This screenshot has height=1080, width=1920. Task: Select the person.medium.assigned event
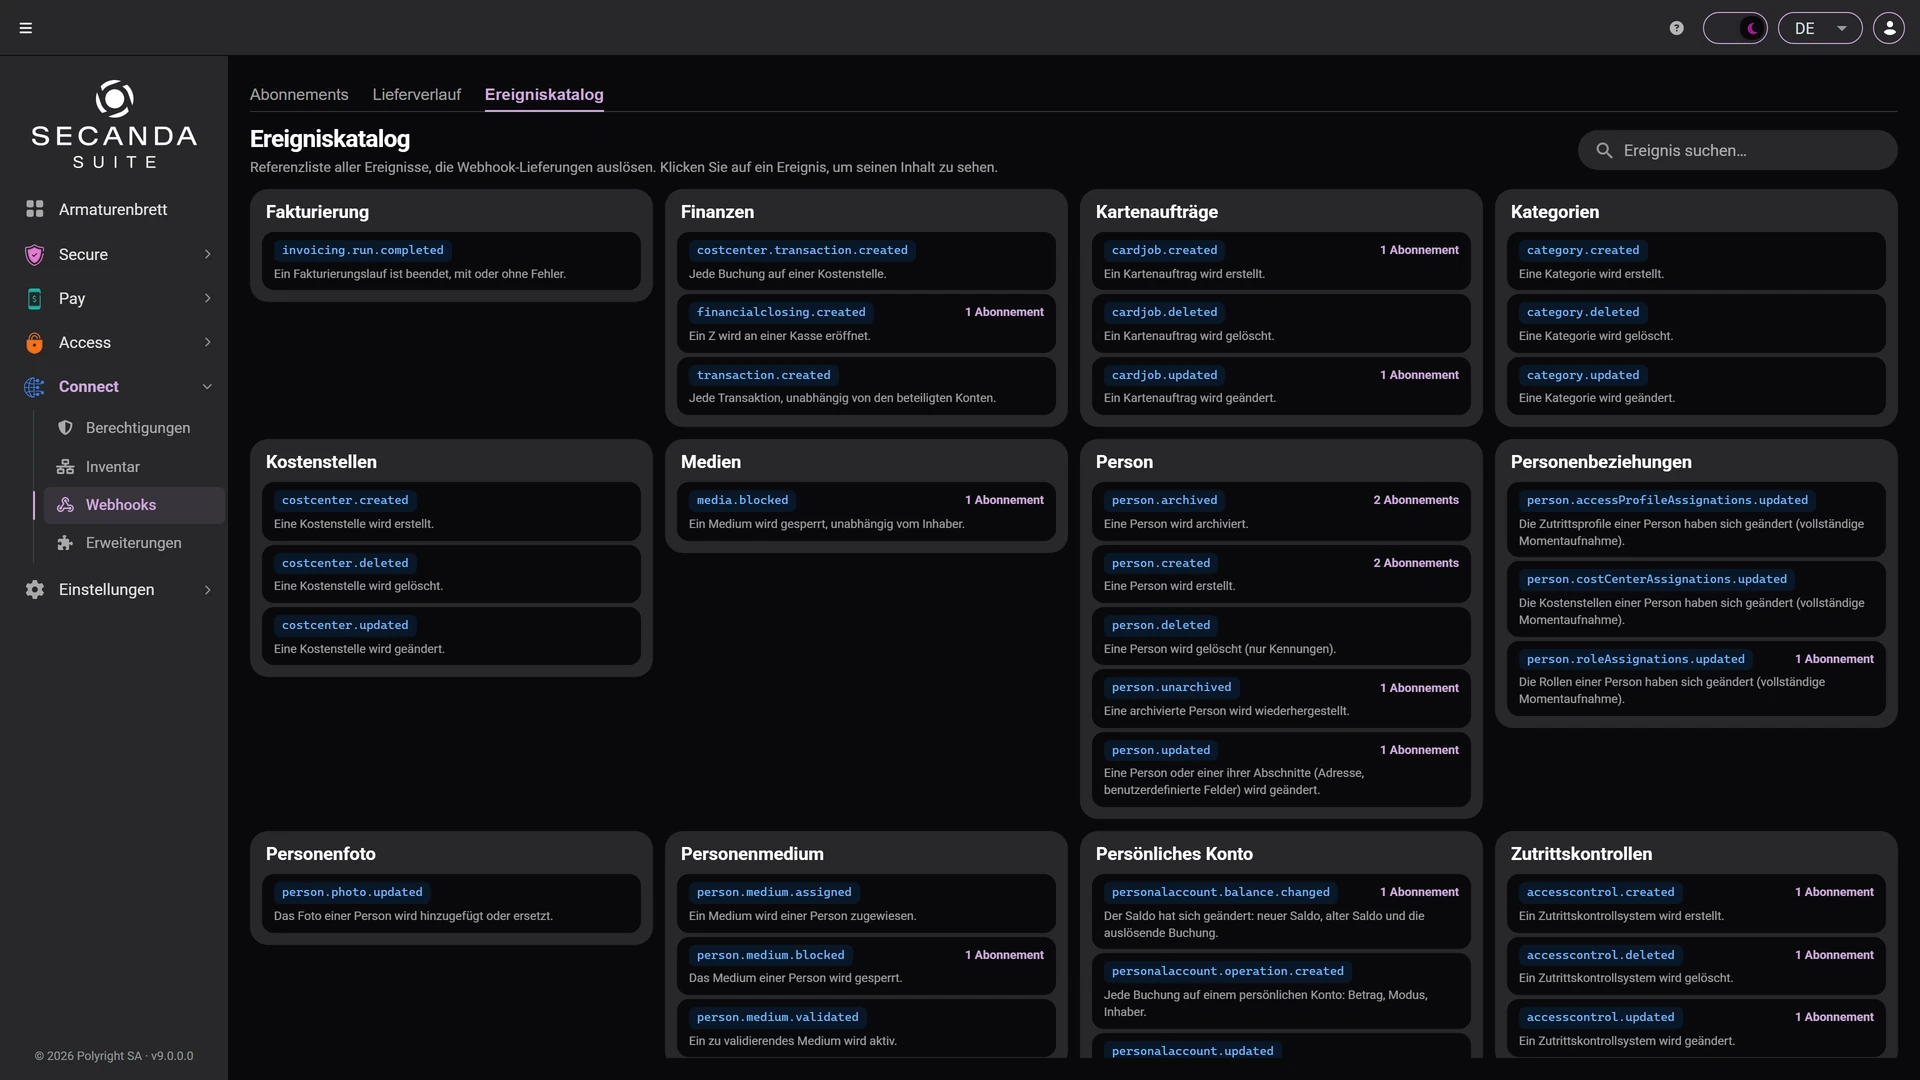(866, 903)
